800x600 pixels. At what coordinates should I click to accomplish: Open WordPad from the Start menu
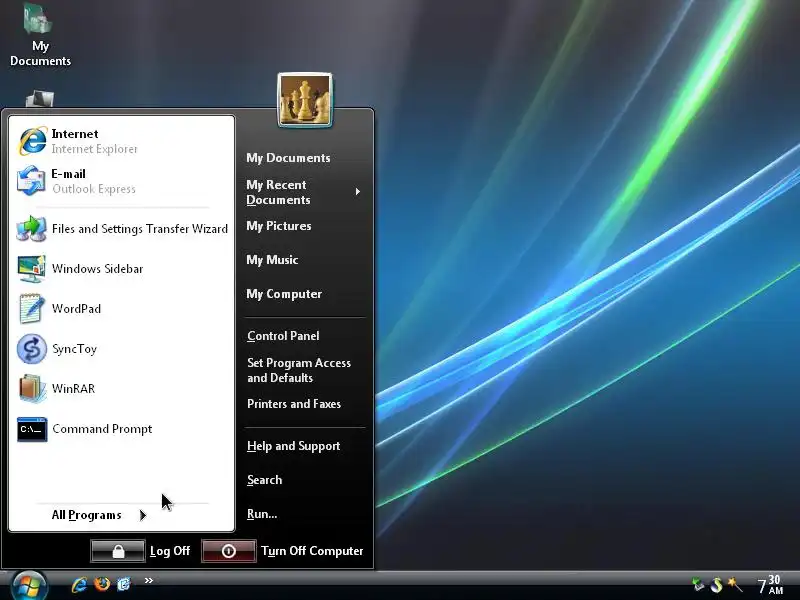click(121, 309)
